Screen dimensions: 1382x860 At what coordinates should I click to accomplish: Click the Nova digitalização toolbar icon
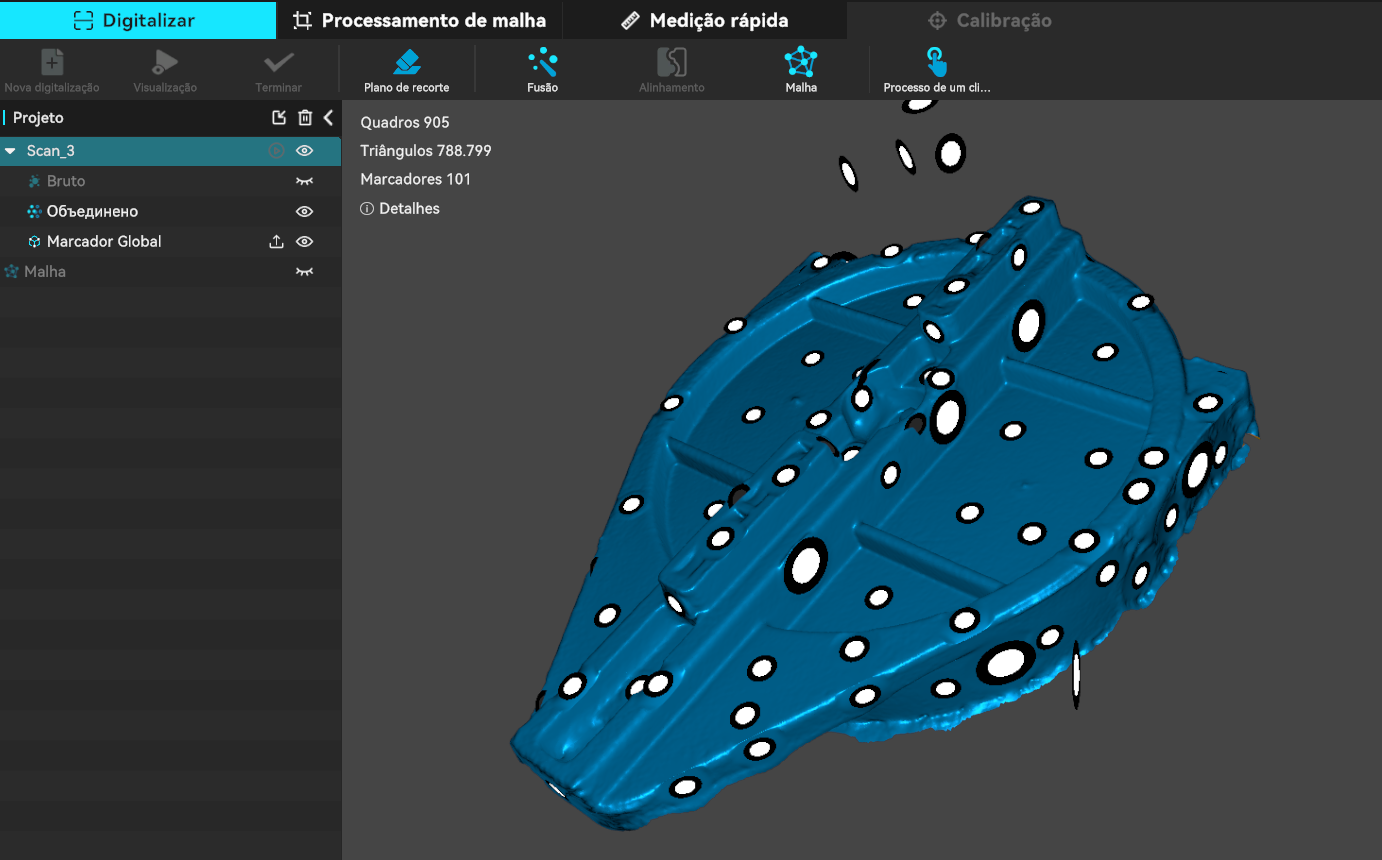point(52,63)
